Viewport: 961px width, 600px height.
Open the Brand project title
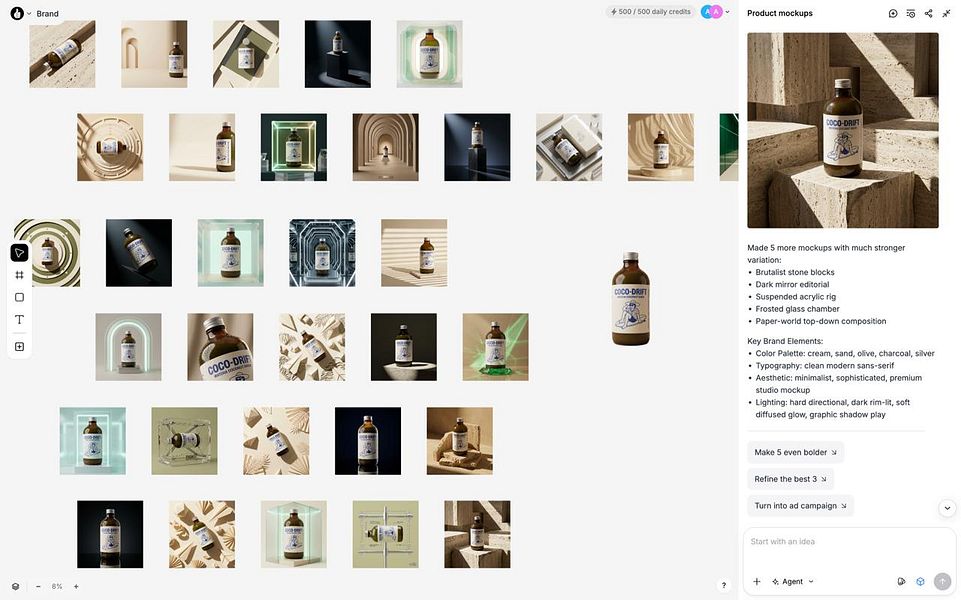click(47, 13)
